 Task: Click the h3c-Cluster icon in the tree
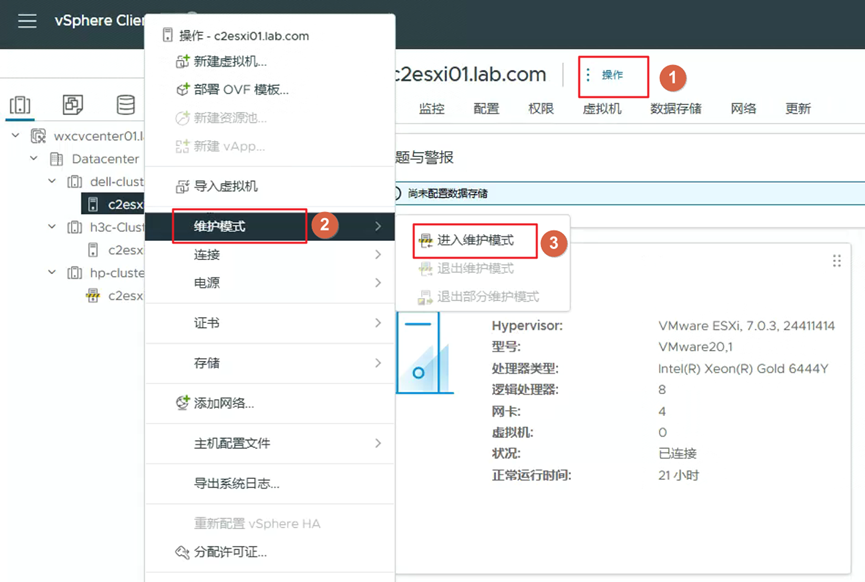pos(74,227)
